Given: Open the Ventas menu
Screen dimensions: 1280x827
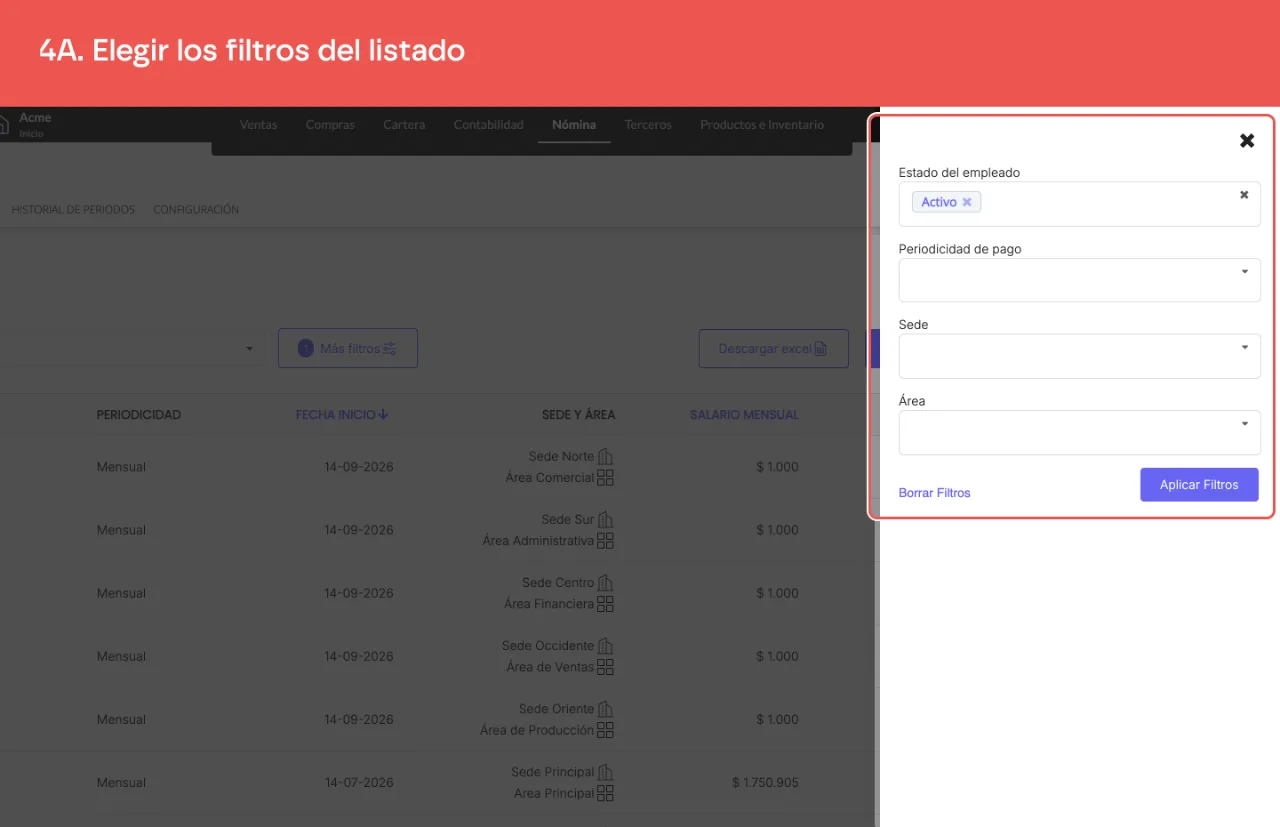Looking at the screenshot, I should click(x=258, y=125).
